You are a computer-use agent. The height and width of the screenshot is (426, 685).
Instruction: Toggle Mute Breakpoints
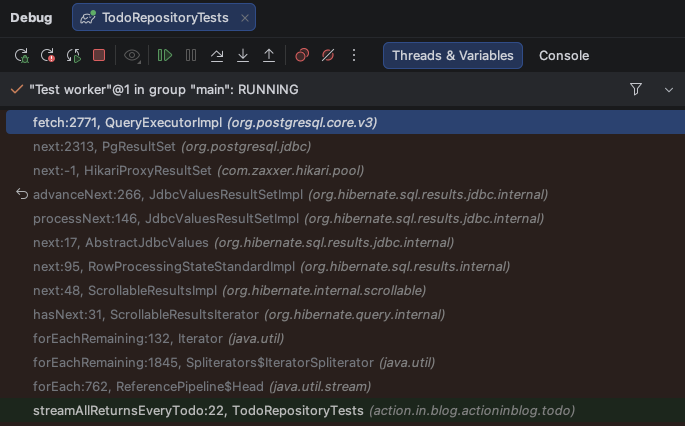328,55
